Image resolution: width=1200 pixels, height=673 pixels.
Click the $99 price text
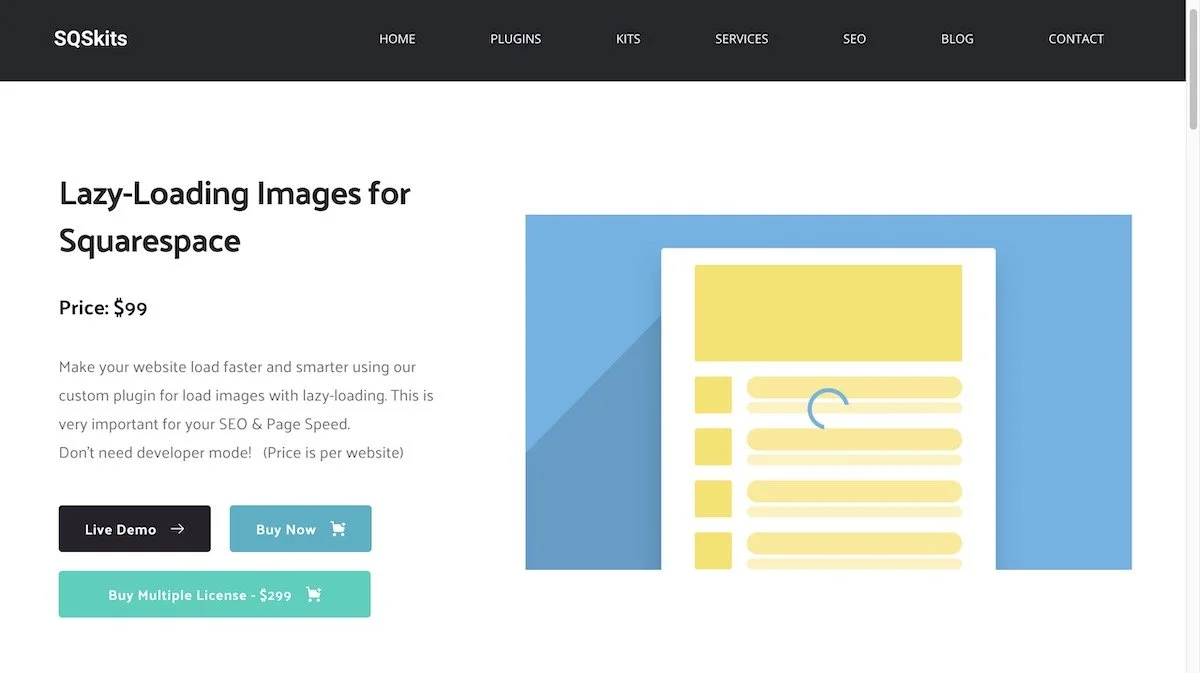pos(131,307)
